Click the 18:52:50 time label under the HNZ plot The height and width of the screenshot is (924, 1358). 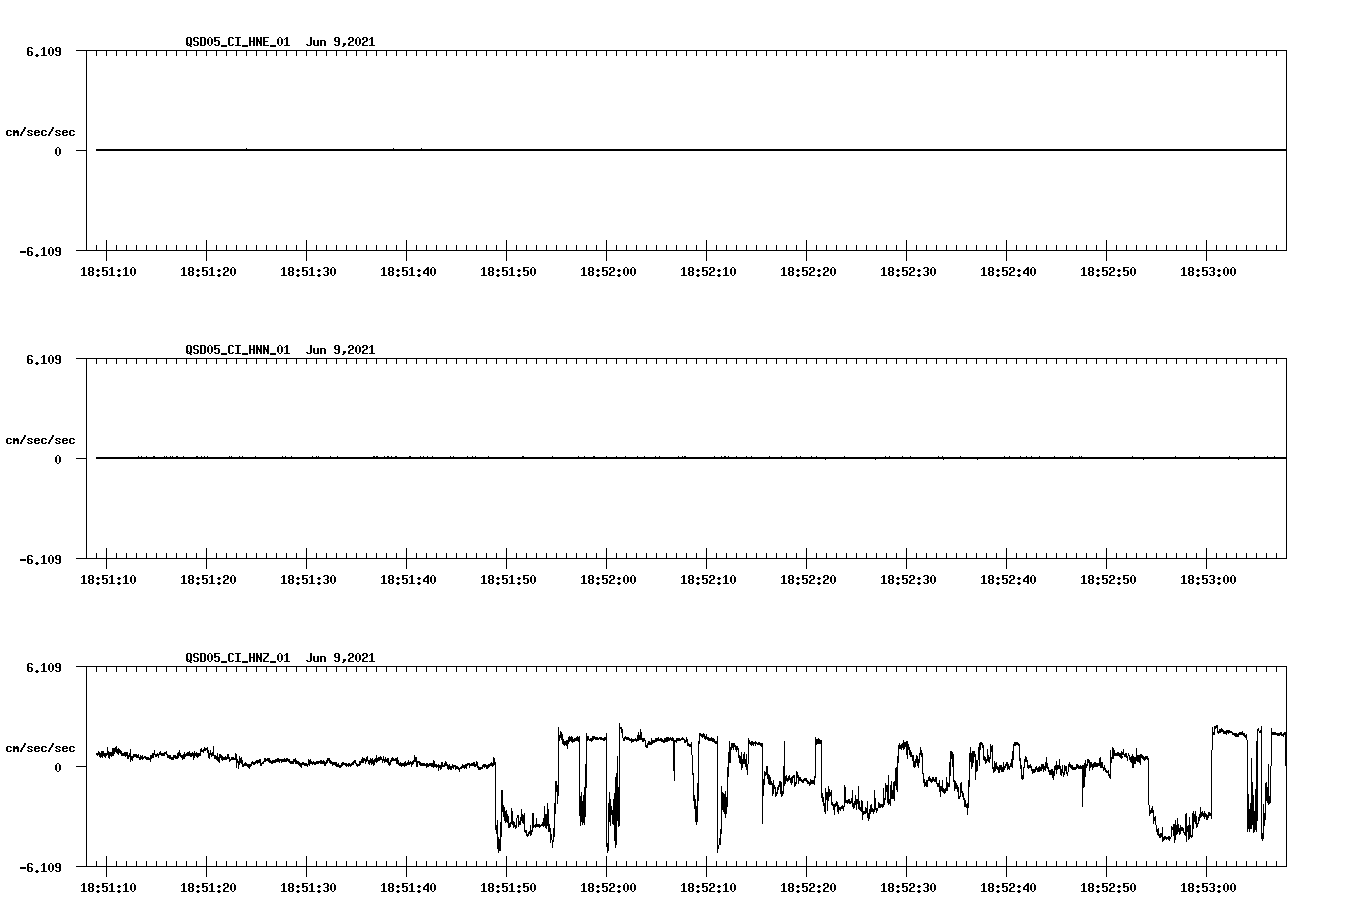(x=1108, y=888)
